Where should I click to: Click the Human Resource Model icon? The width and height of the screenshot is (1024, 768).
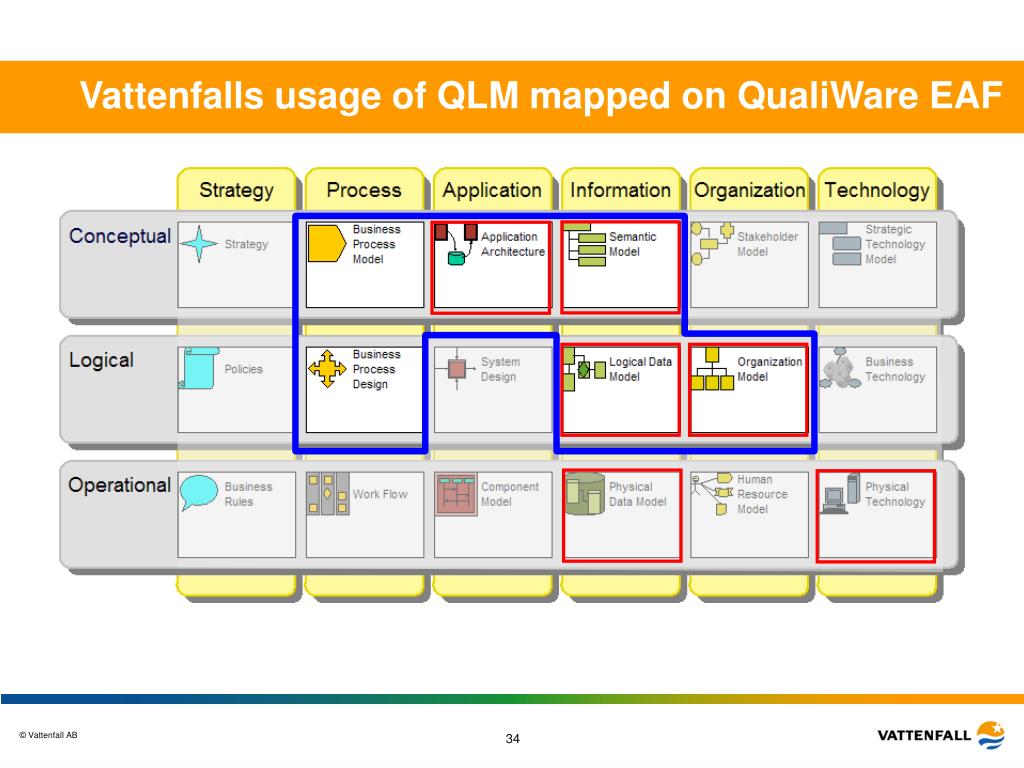(712, 494)
